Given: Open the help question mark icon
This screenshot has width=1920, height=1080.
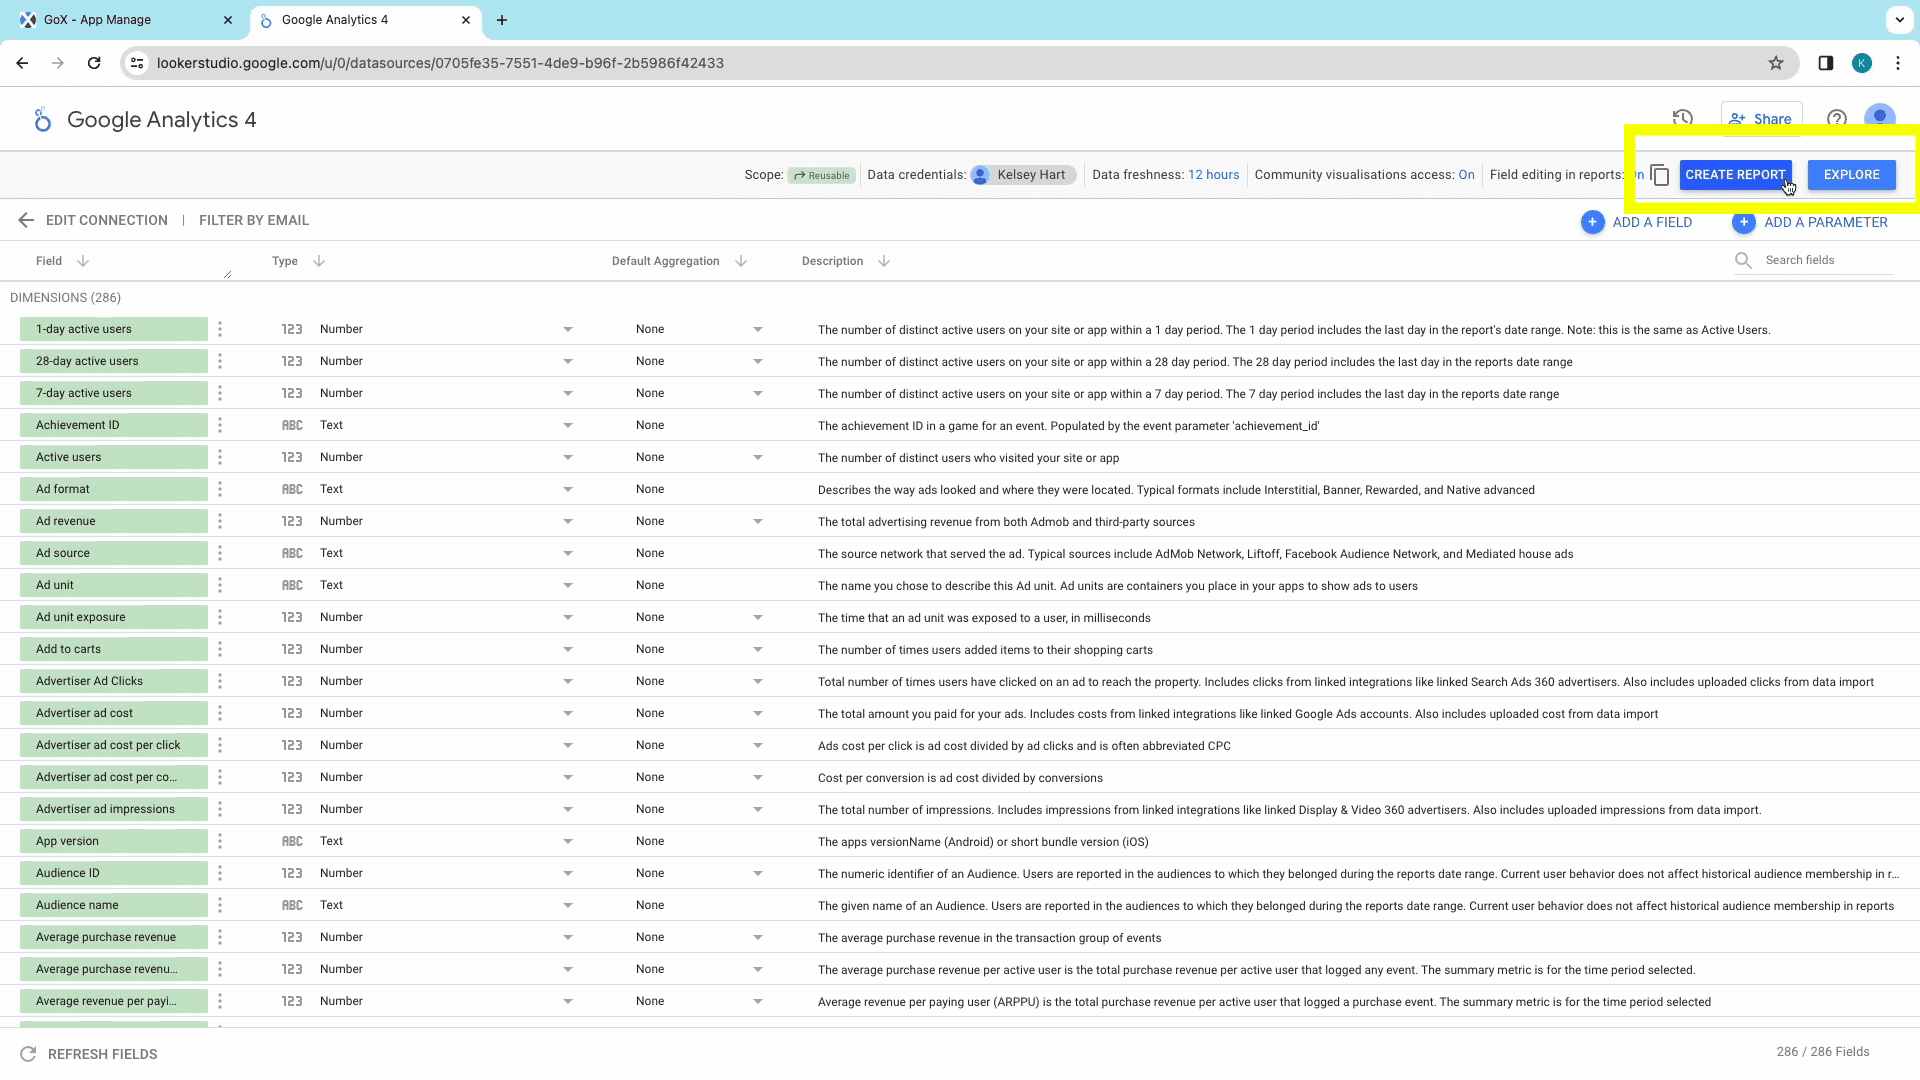Looking at the screenshot, I should coord(1836,119).
